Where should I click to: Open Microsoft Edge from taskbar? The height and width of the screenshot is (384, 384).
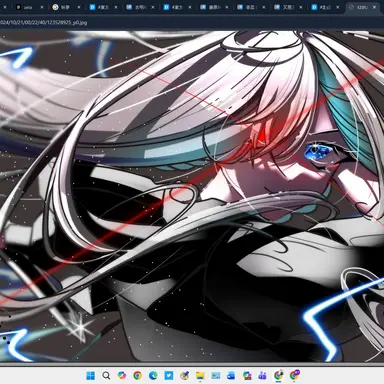point(153,376)
